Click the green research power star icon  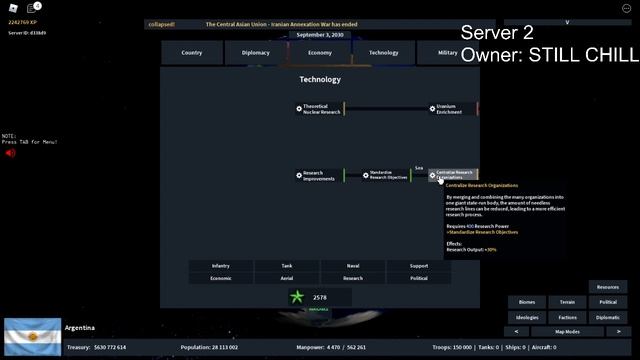pos(297,297)
